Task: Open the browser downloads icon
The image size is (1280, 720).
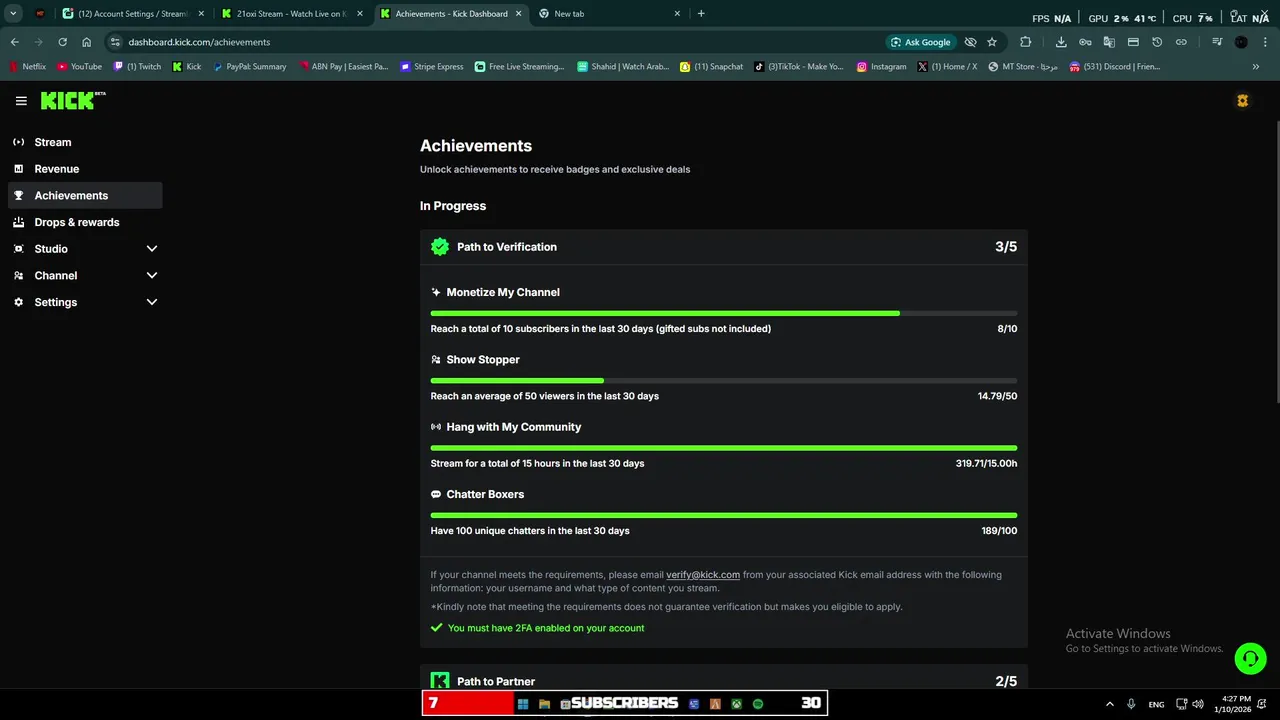Action: (1061, 42)
